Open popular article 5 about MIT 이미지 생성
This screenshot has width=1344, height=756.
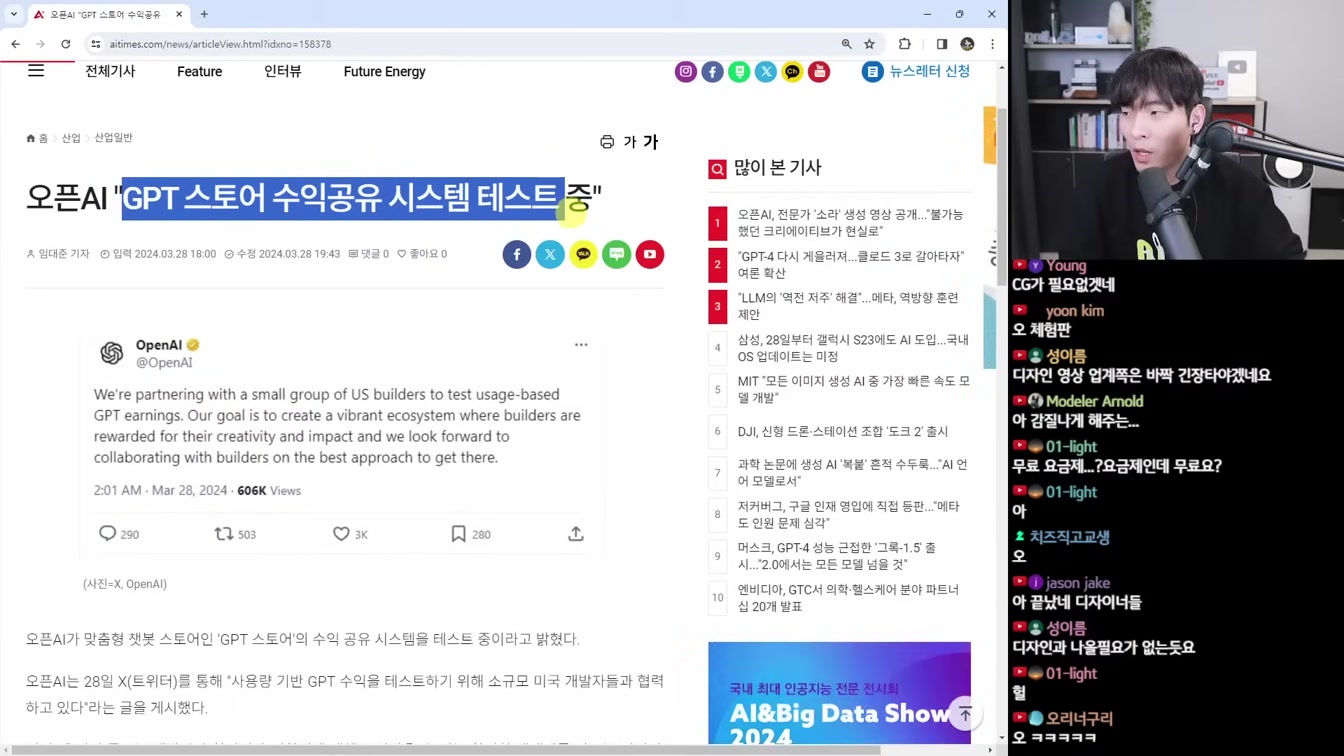point(854,389)
